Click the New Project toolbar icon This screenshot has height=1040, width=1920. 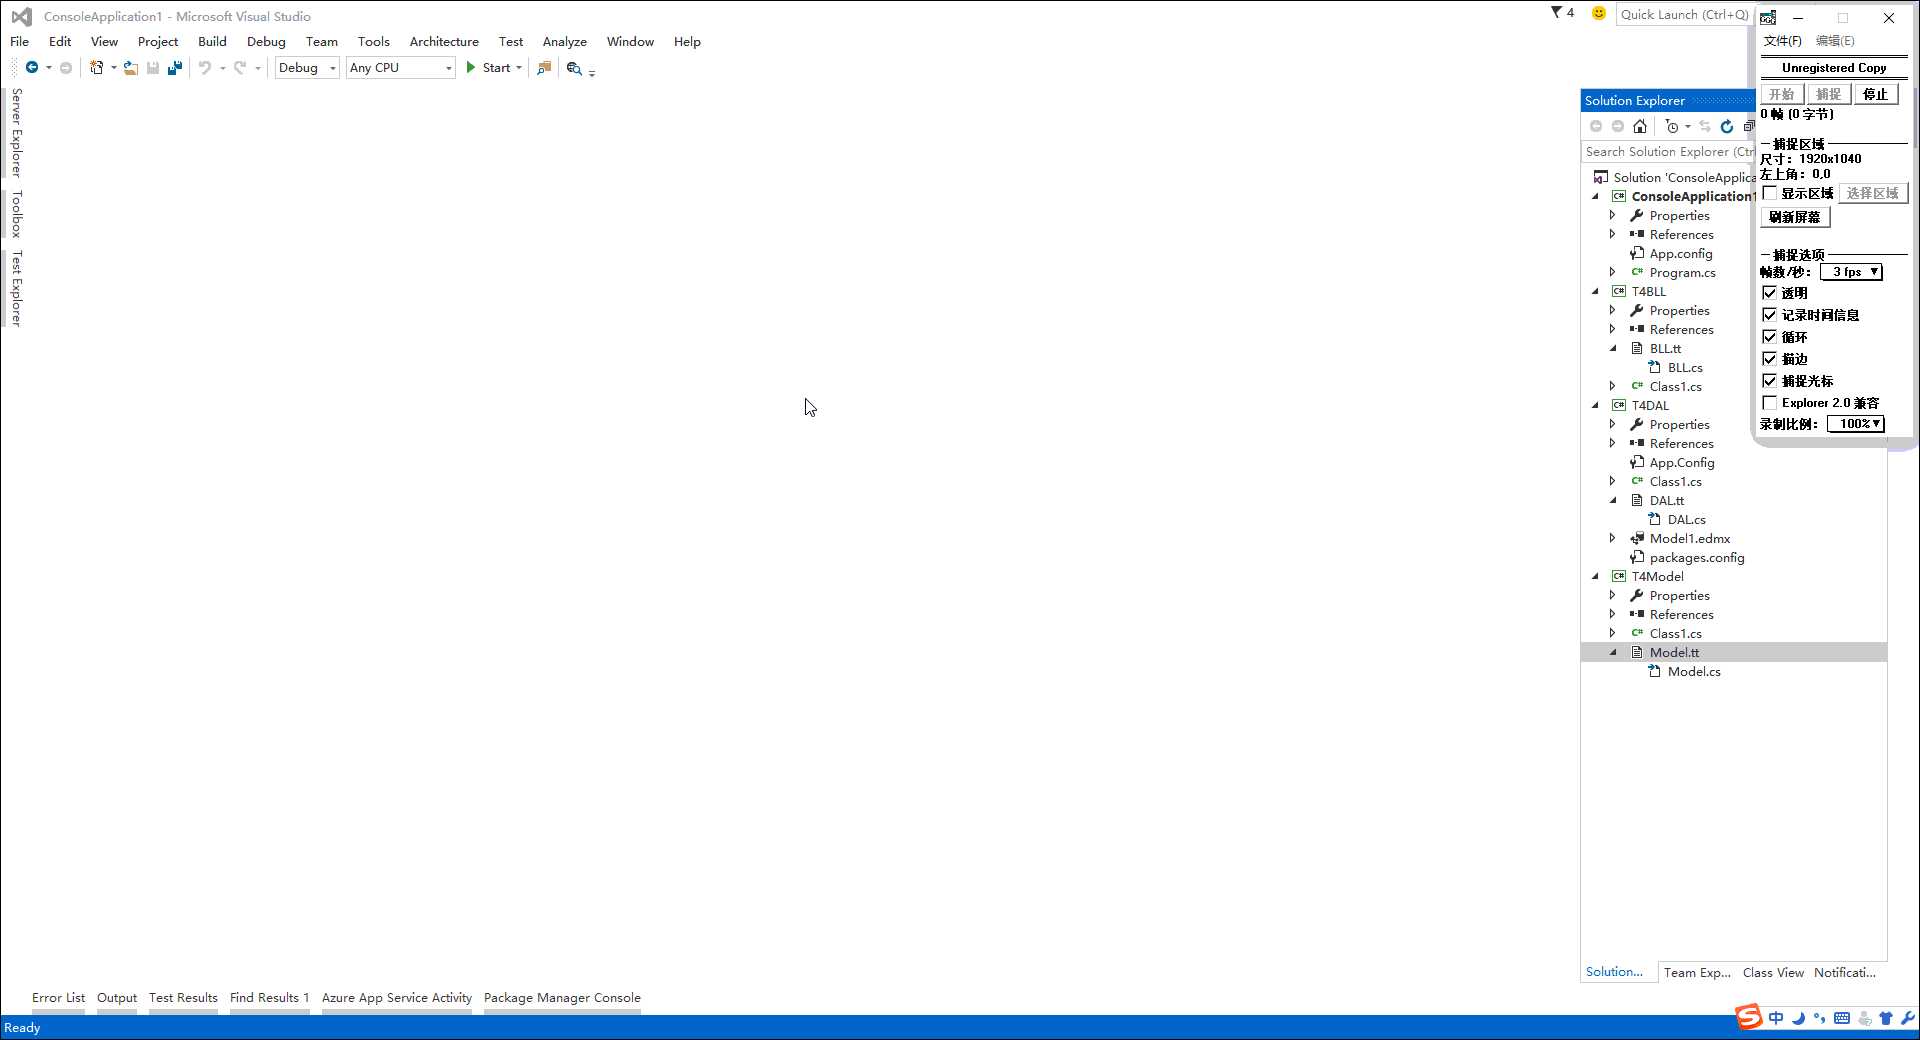pos(96,68)
